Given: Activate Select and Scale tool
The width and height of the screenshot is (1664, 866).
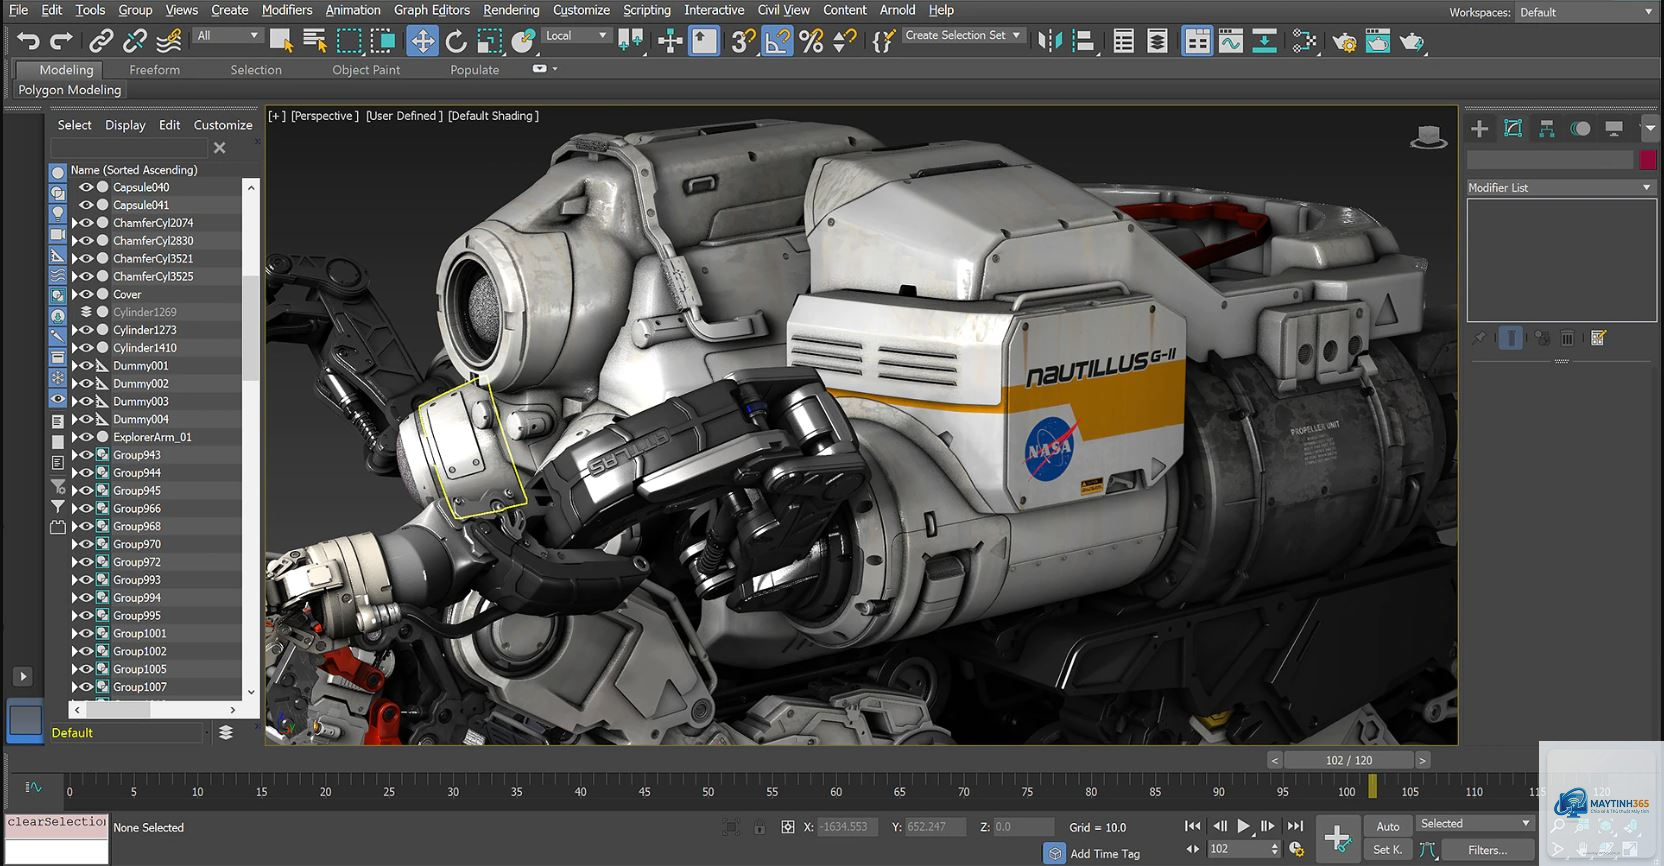Looking at the screenshot, I should tap(490, 41).
